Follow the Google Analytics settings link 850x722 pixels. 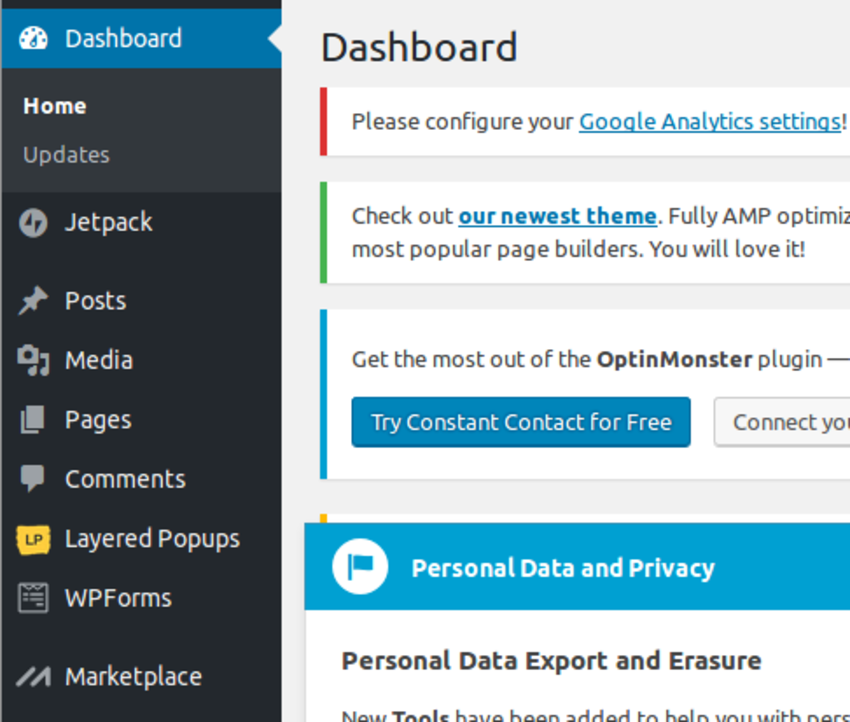click(x=710, y=121)
